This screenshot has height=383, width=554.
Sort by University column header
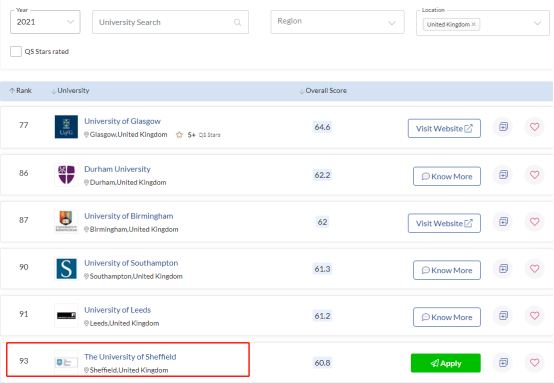(70, 91)
